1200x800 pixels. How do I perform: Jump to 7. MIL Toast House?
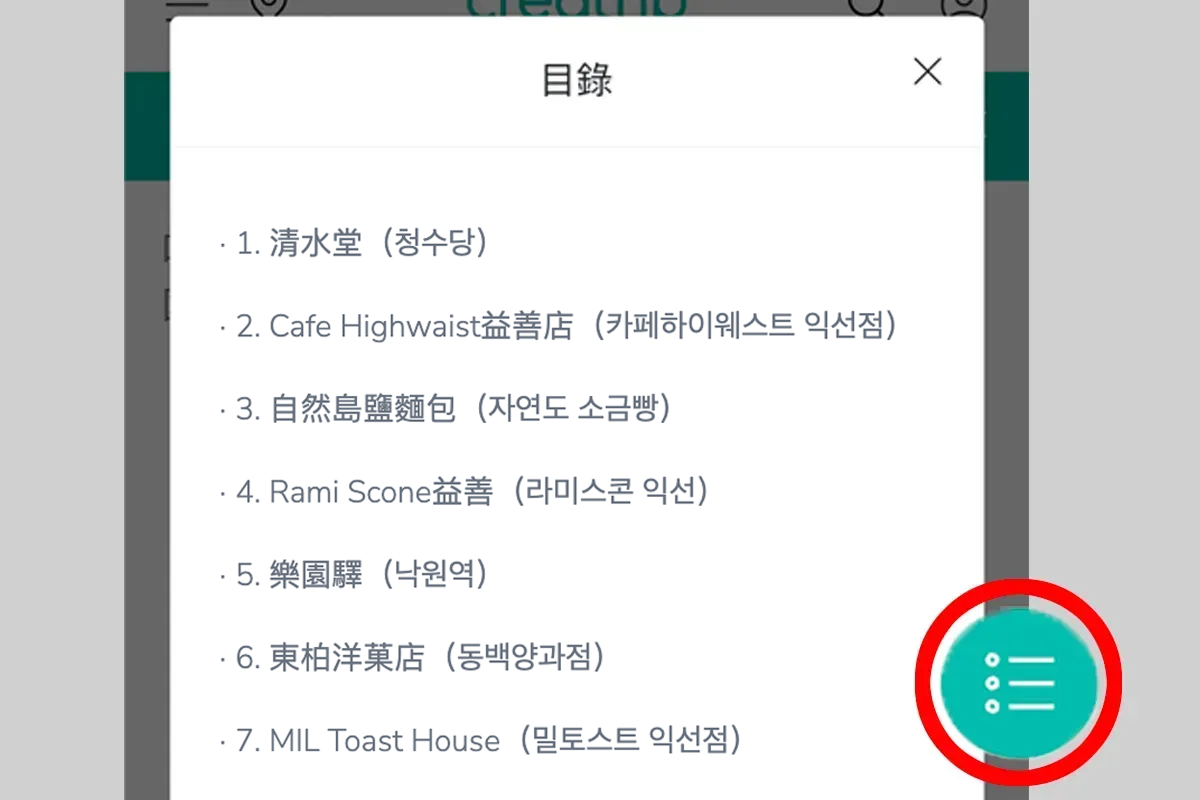pos(384,741)
